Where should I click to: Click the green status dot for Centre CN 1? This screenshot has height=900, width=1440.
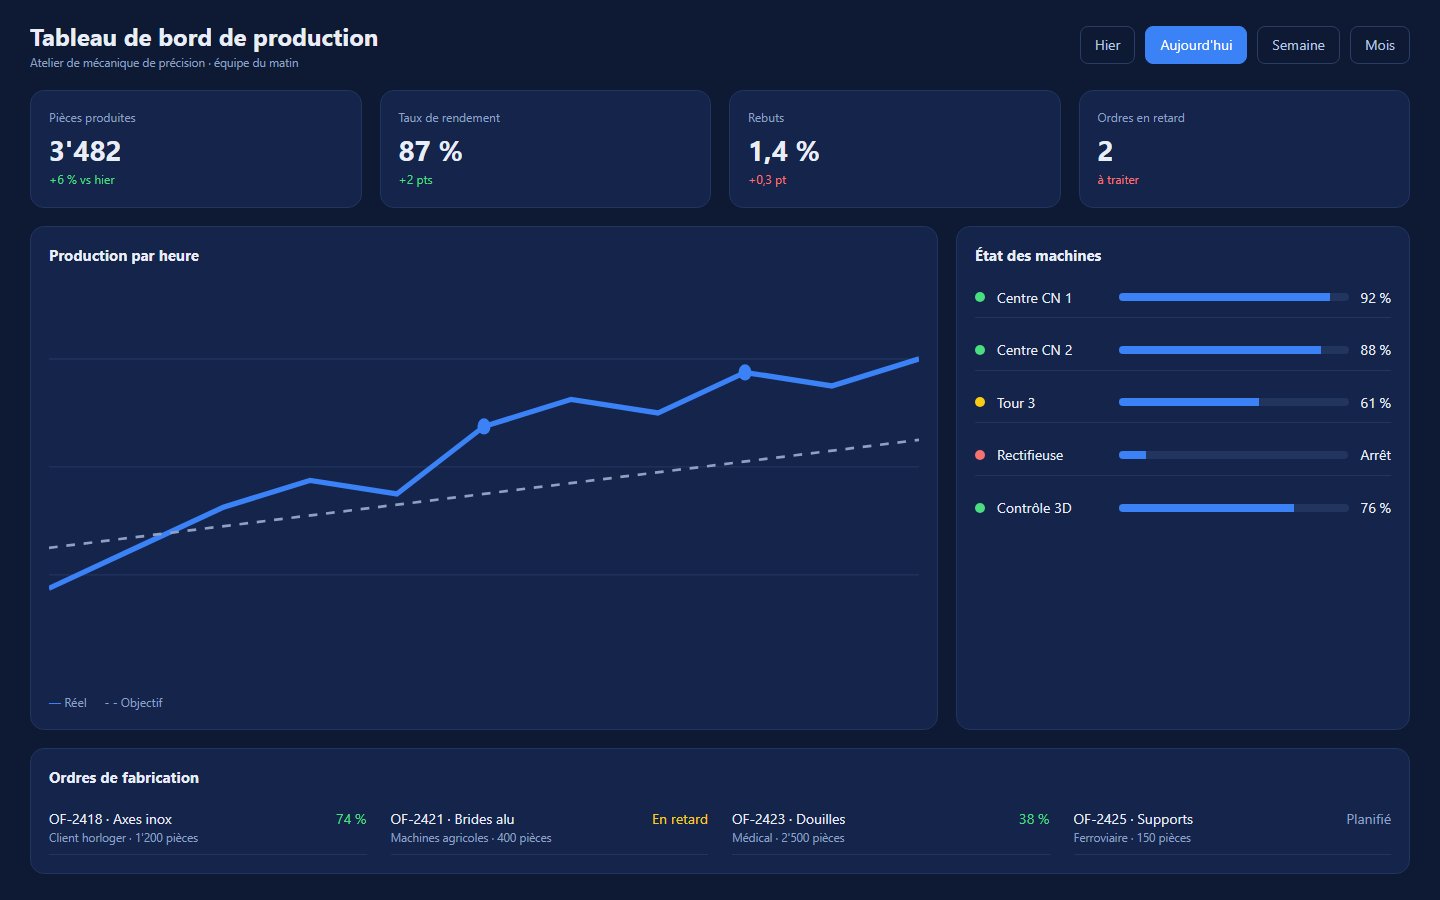(980, 297)
